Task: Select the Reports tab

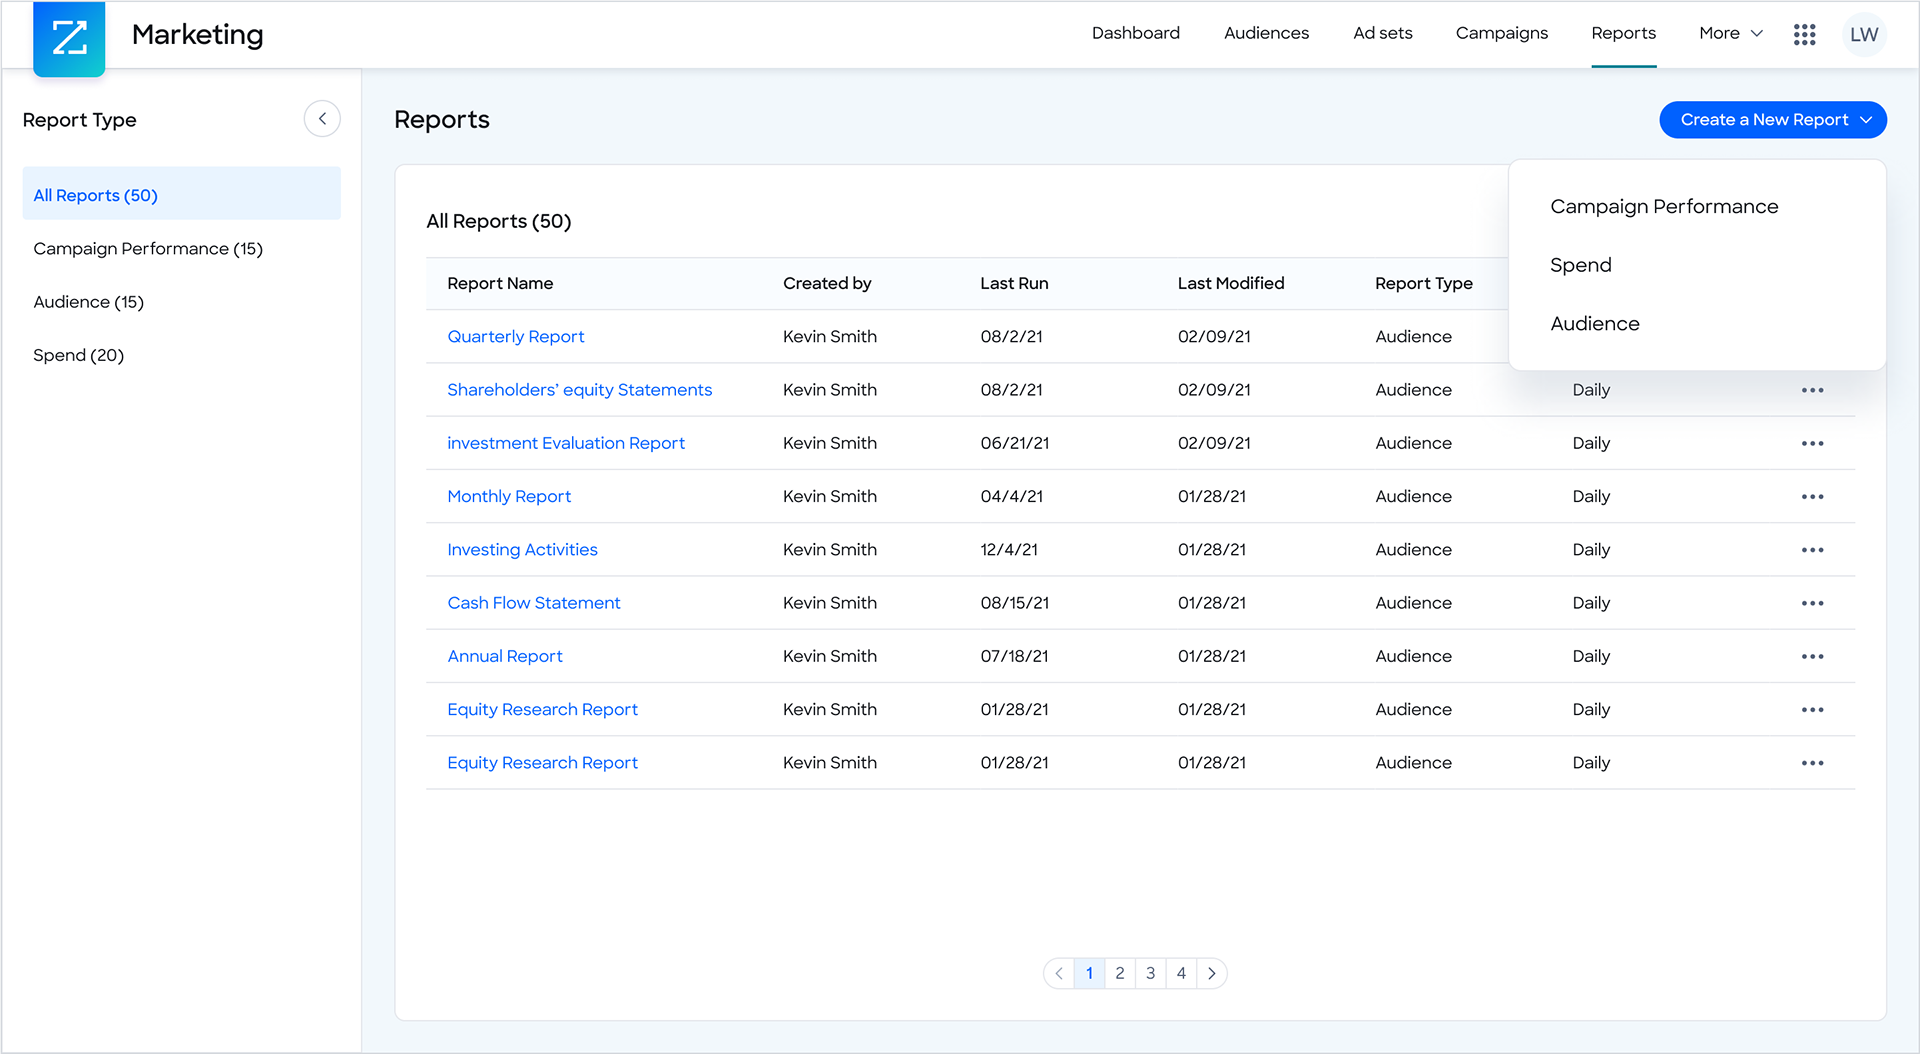Action: coord(1623,33)
